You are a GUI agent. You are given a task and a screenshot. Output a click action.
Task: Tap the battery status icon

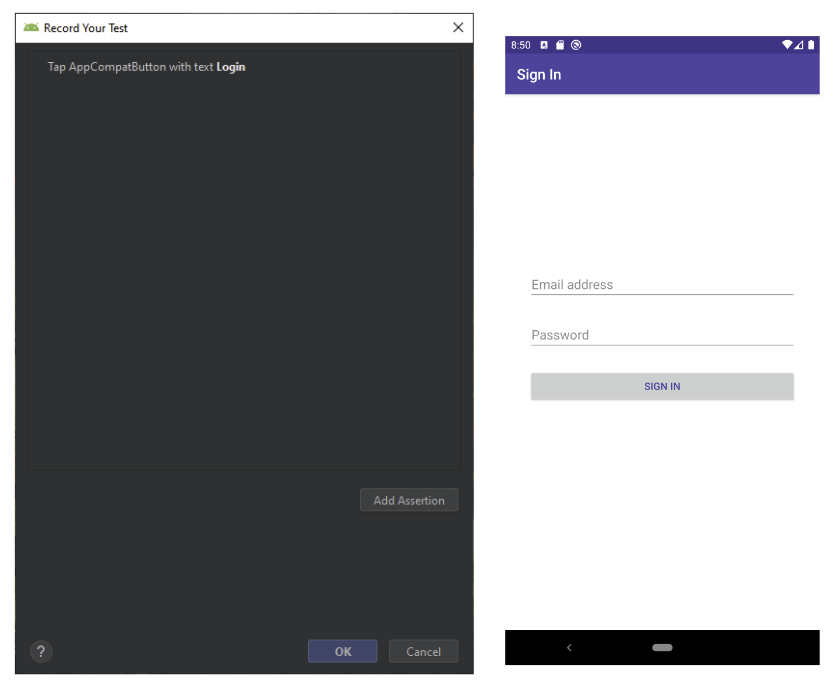[811, 45]
